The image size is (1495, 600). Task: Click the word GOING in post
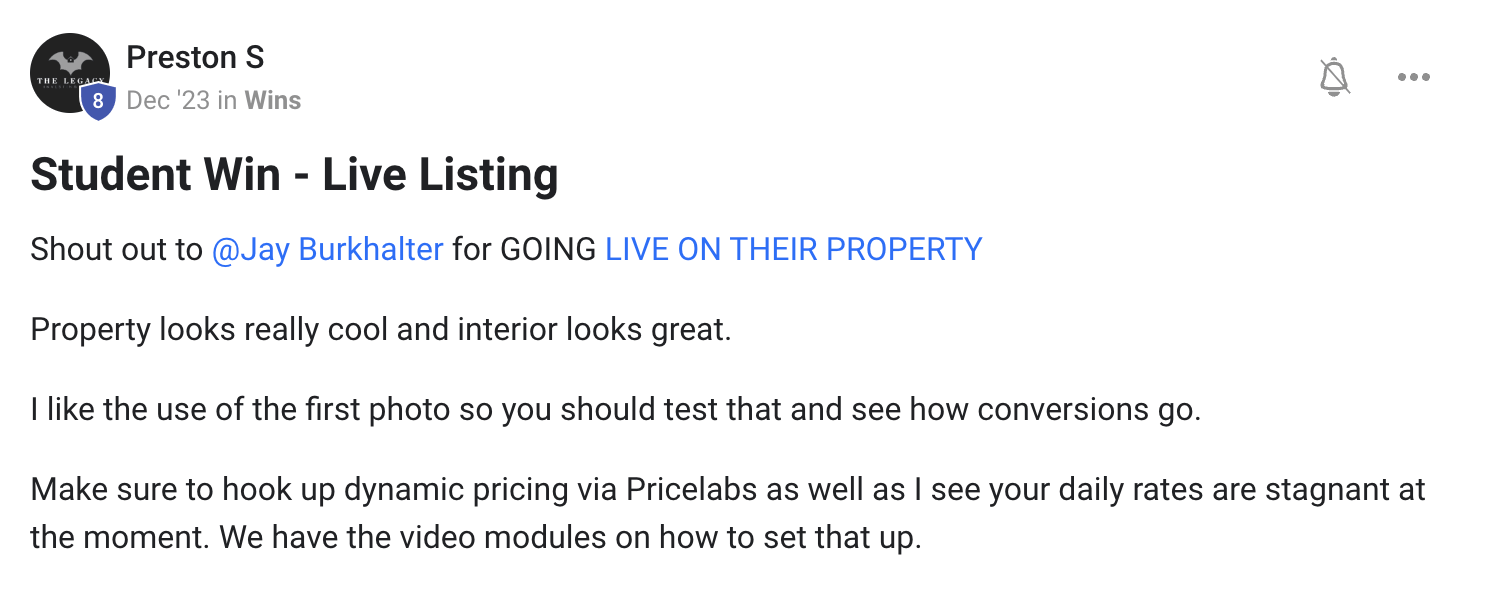pyautogui.click(x=548, y=249)
